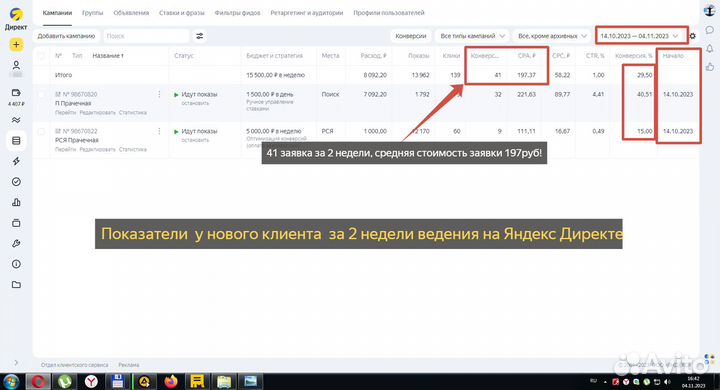
Task: Click the yellow plus create button
Action: click(x=16, y=45)
